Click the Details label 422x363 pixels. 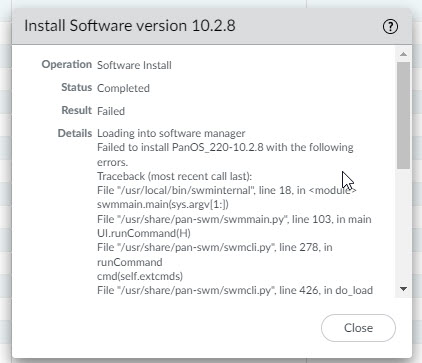[x=75, y=133]
